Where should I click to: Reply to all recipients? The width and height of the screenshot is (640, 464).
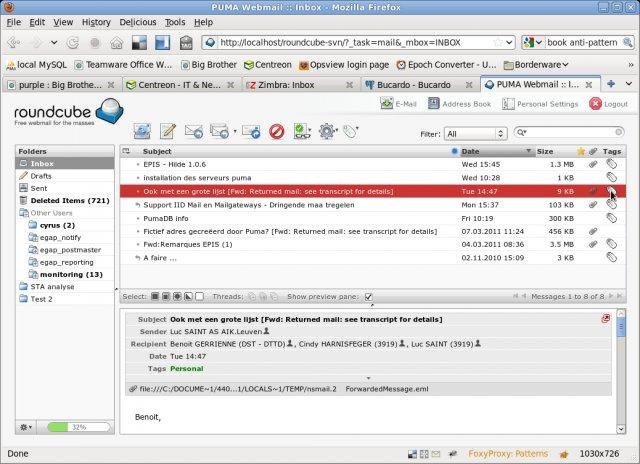point(220,131)
